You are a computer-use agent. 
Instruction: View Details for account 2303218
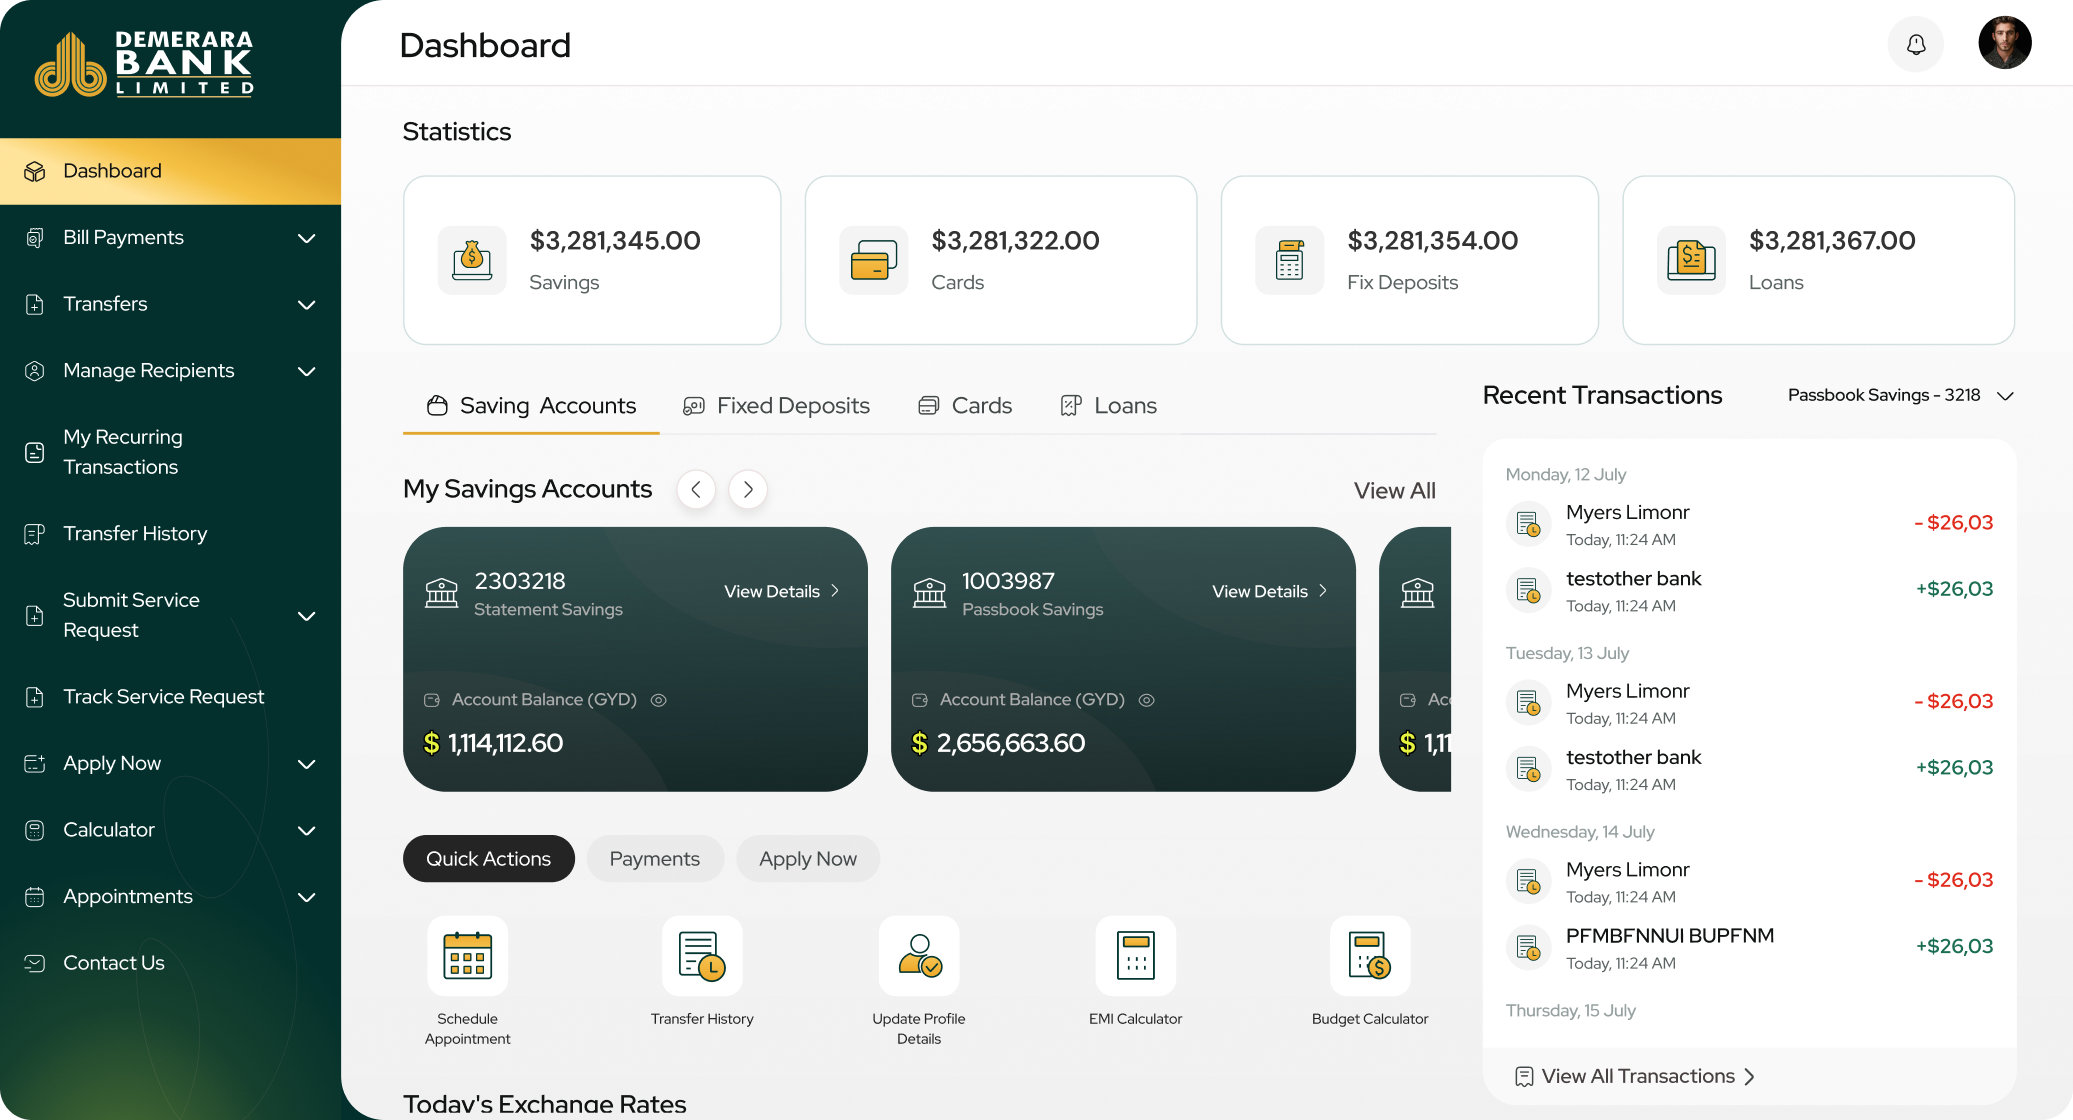pos(782,592)
